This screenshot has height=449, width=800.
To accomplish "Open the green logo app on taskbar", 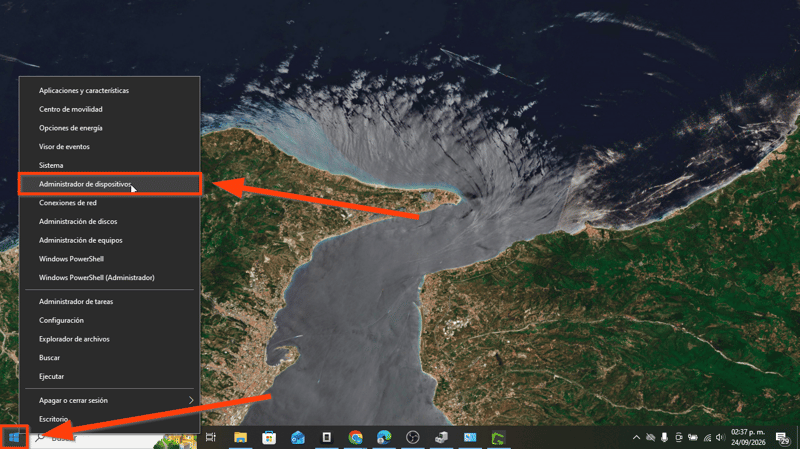I will click(x=498, y=438).
